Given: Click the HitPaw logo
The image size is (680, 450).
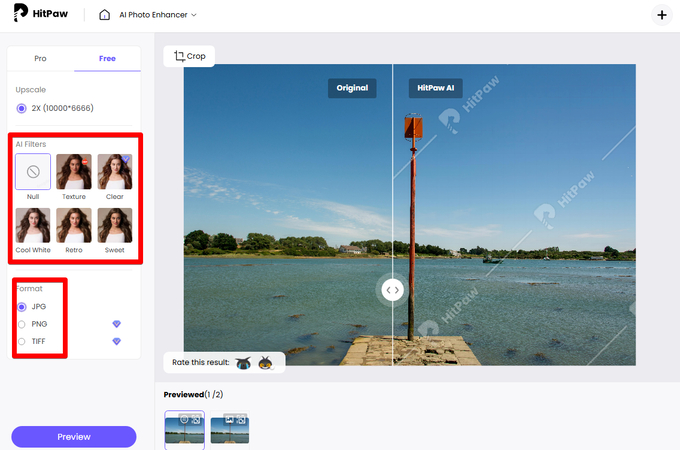Looking at the screenshot, I should [41, 13].
